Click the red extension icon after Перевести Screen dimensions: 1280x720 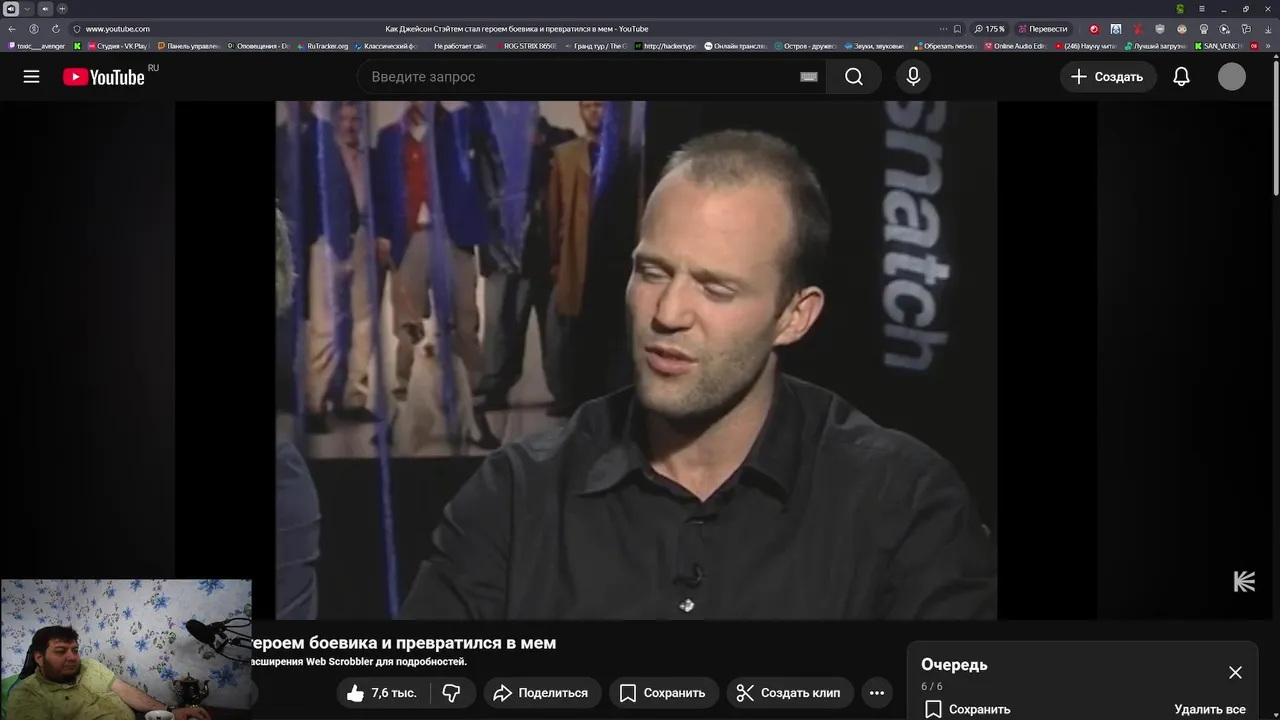1094,29
